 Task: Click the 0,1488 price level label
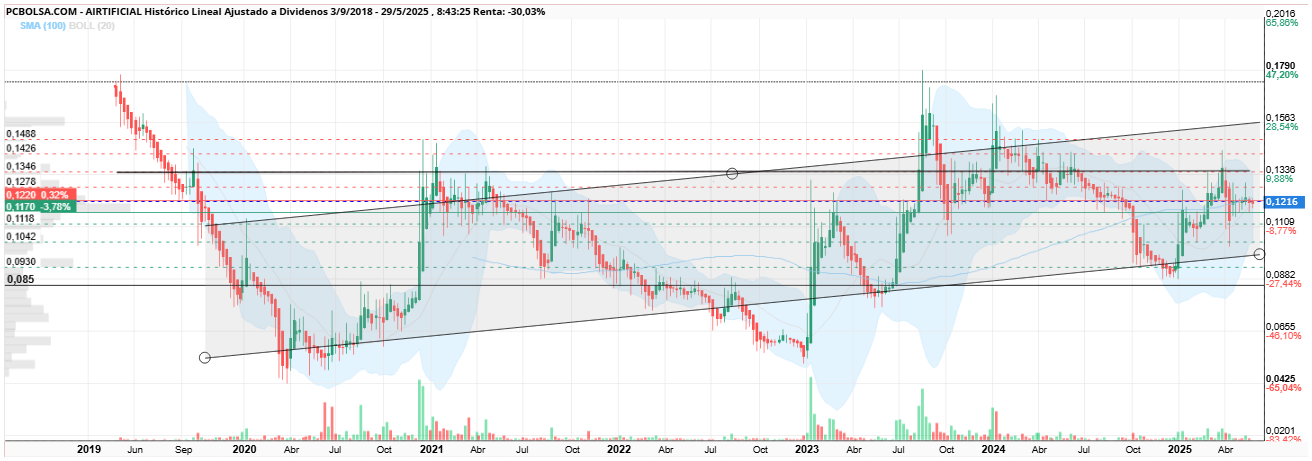click(22, 133)
